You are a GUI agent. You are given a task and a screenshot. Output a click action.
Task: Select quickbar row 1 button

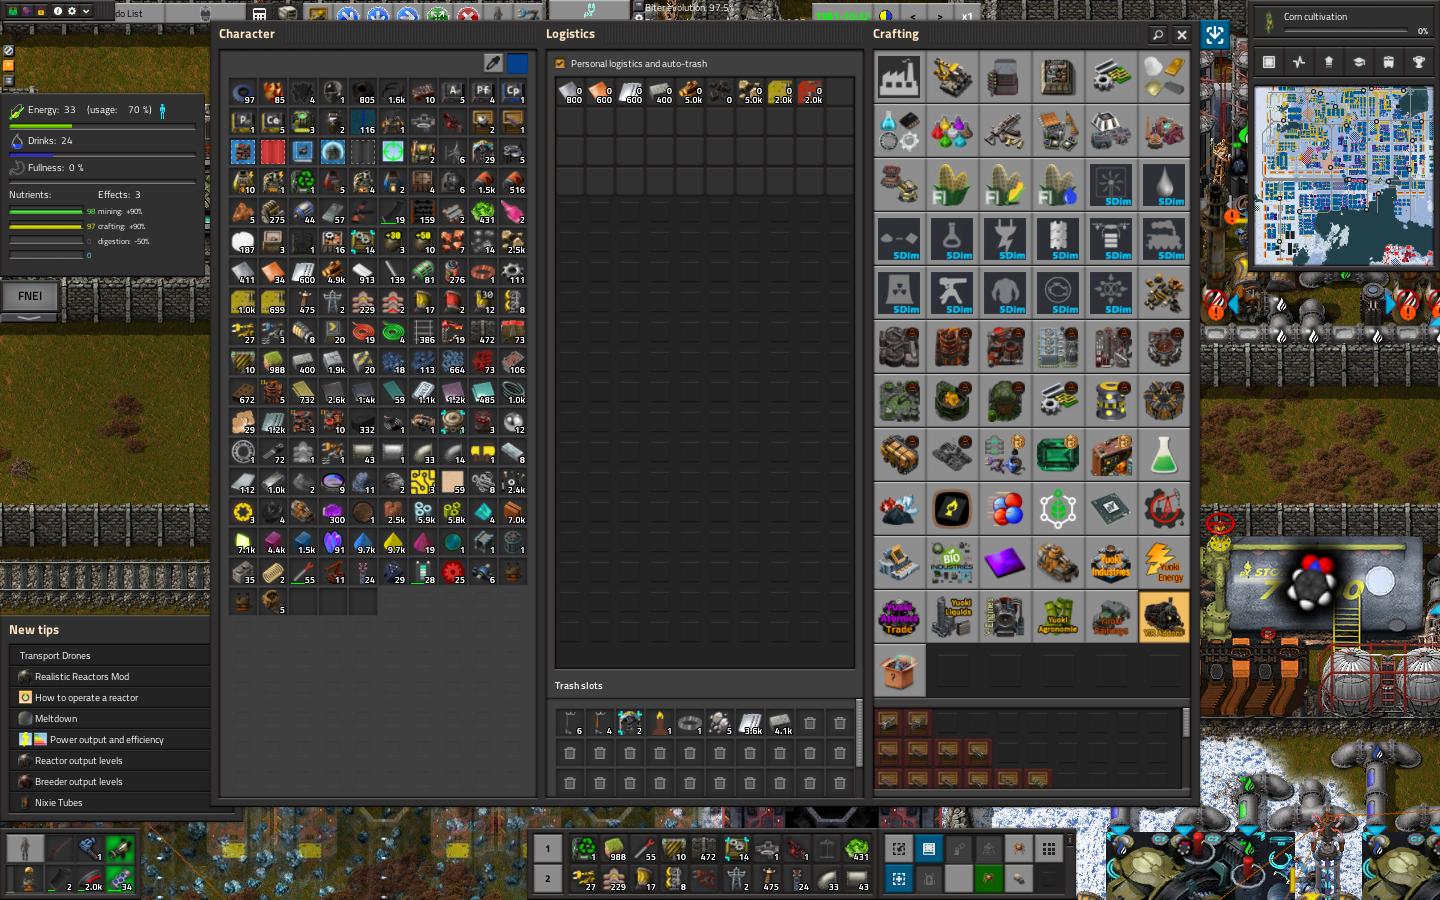pos(547,849)
